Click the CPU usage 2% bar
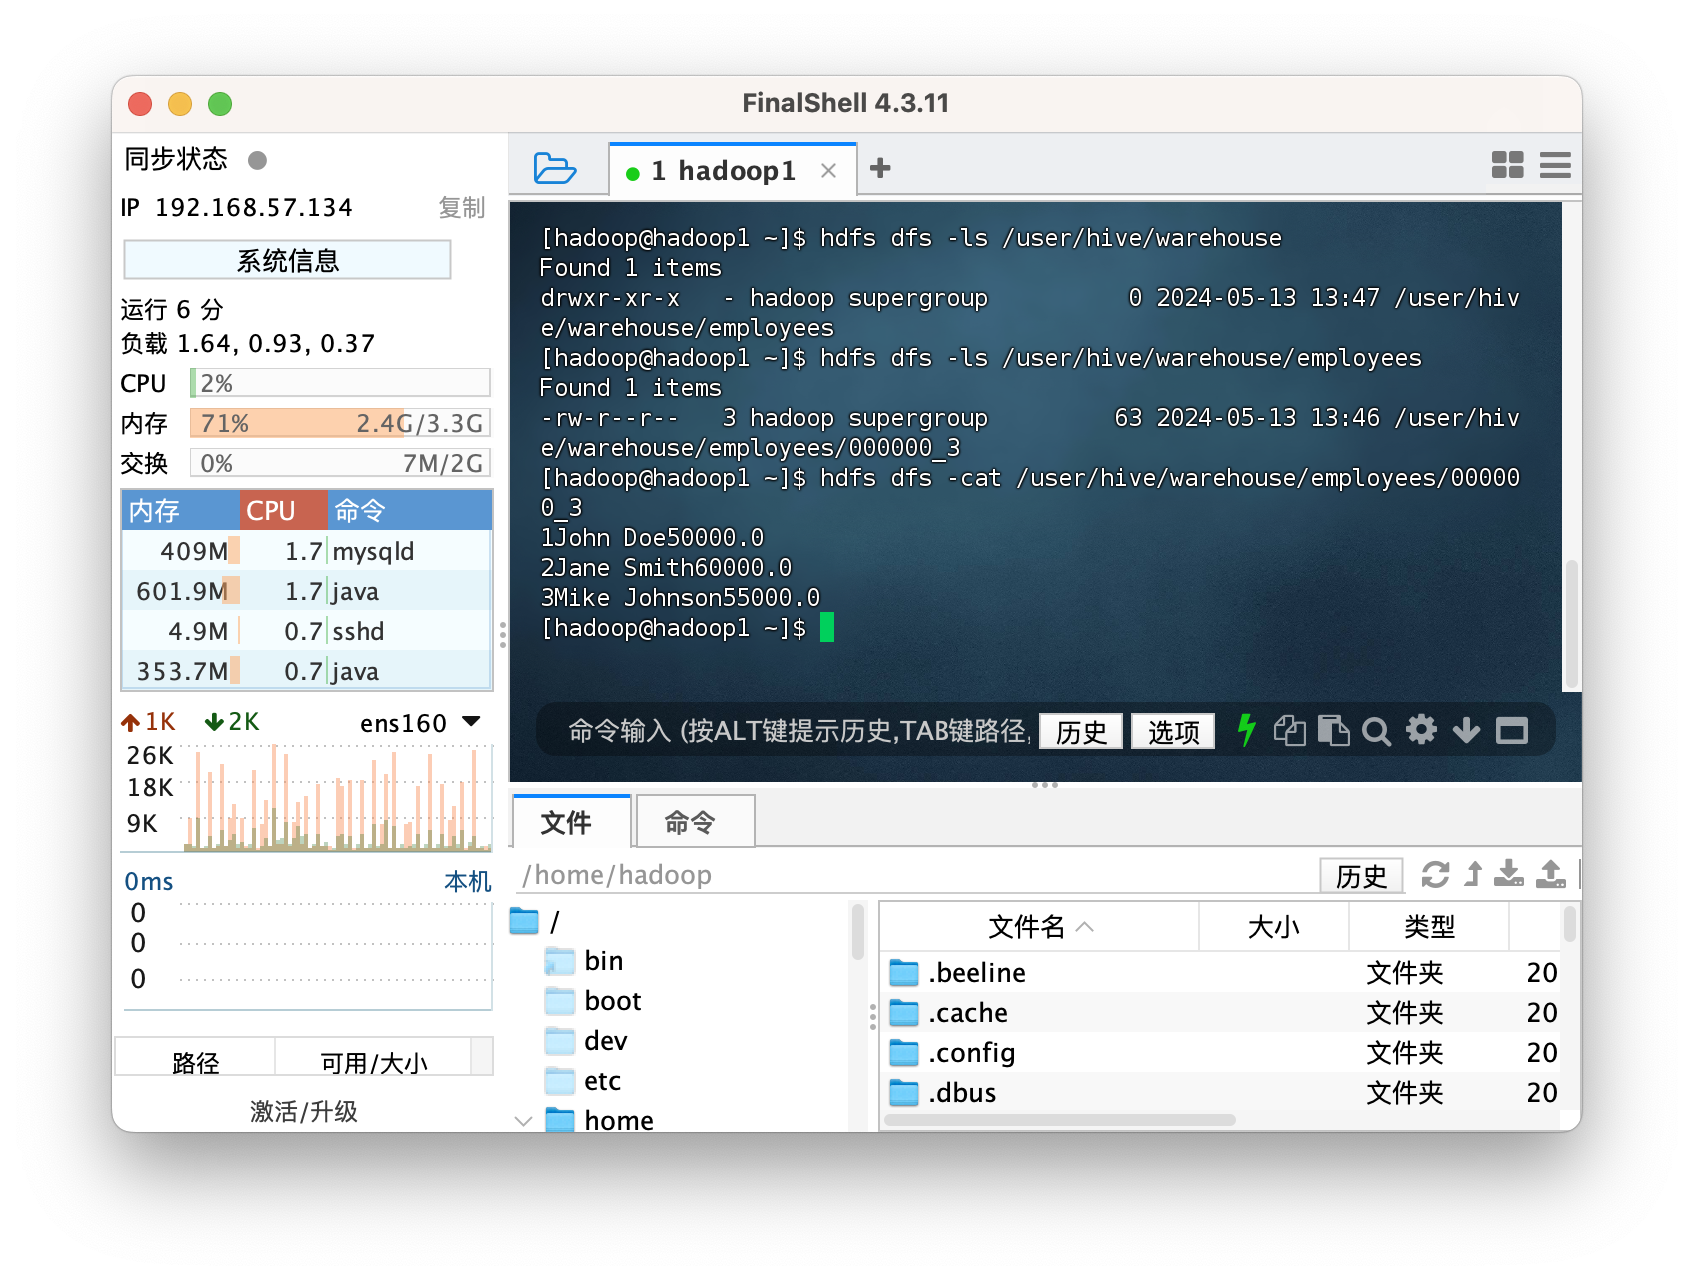1694x1280 pixels. coord(340,383)
